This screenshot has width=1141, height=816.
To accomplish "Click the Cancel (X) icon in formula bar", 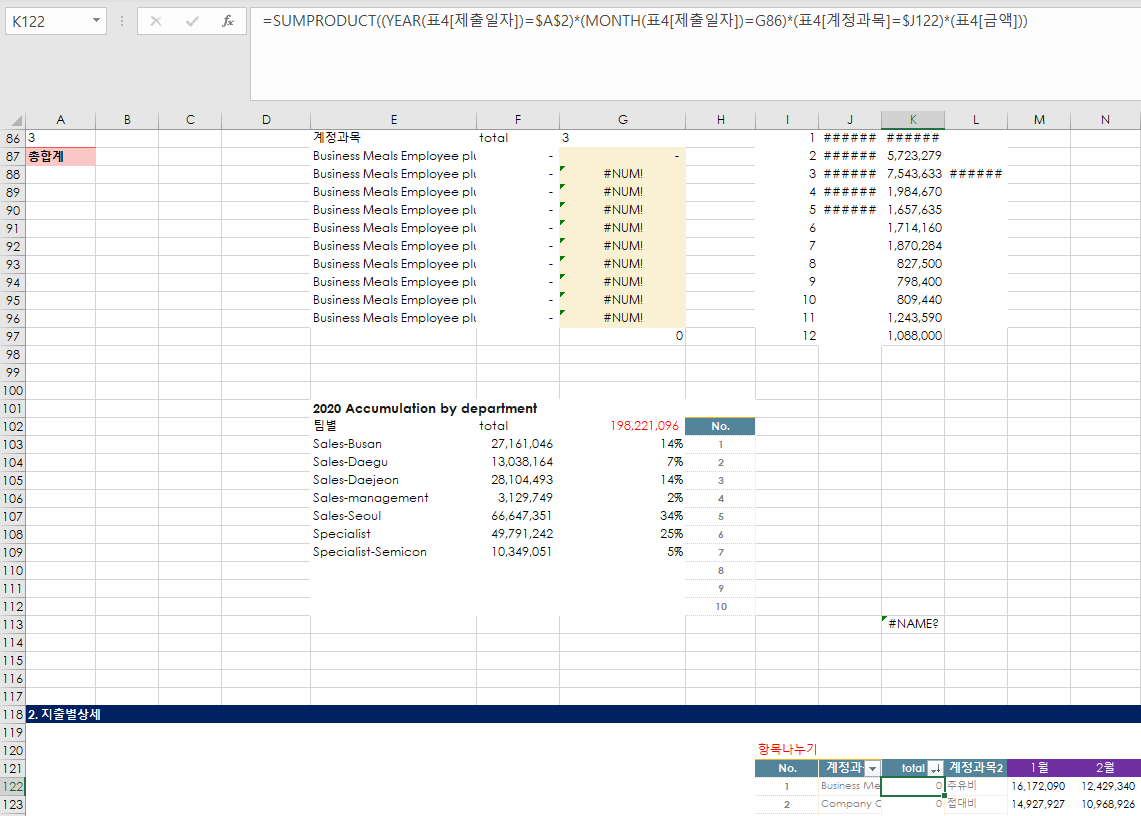I will [156, 21].
